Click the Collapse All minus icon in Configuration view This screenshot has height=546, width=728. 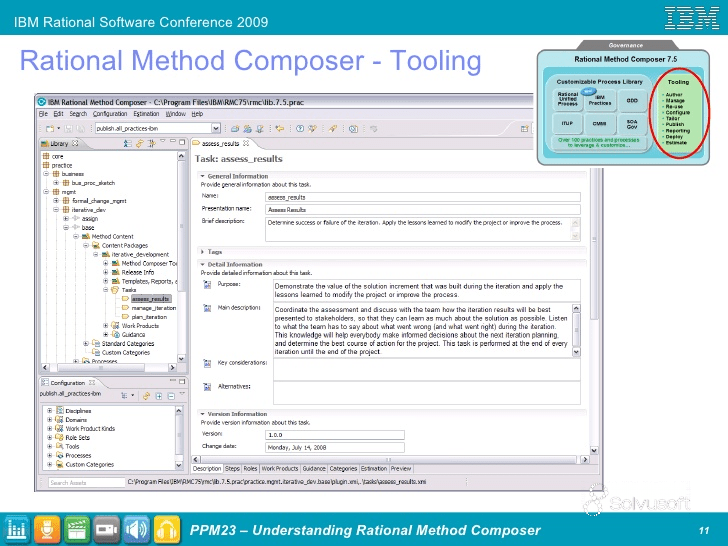[171, 396]
